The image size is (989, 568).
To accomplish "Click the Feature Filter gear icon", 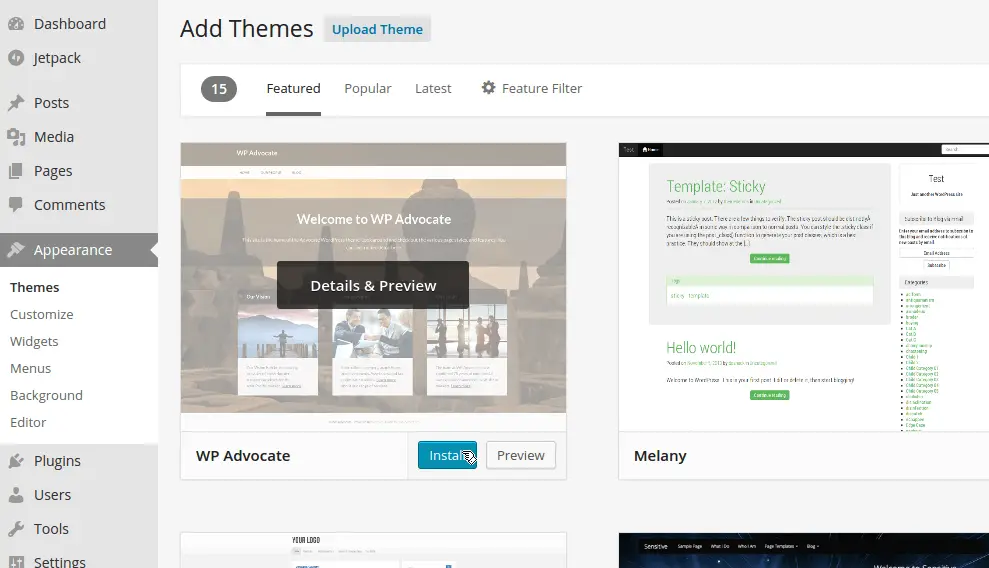I will point(488,88).
